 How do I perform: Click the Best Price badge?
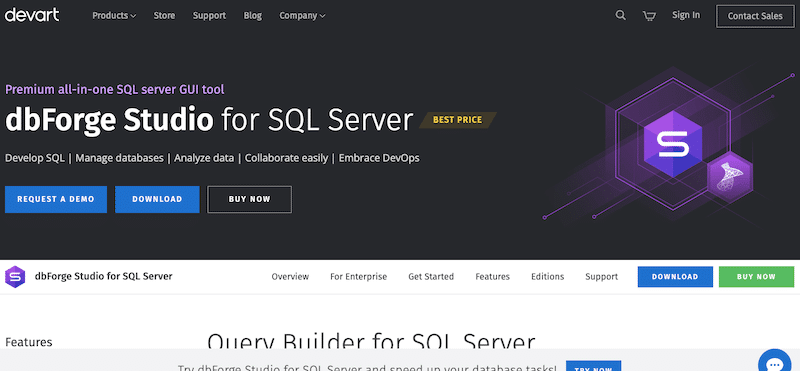tap(458, 120)
